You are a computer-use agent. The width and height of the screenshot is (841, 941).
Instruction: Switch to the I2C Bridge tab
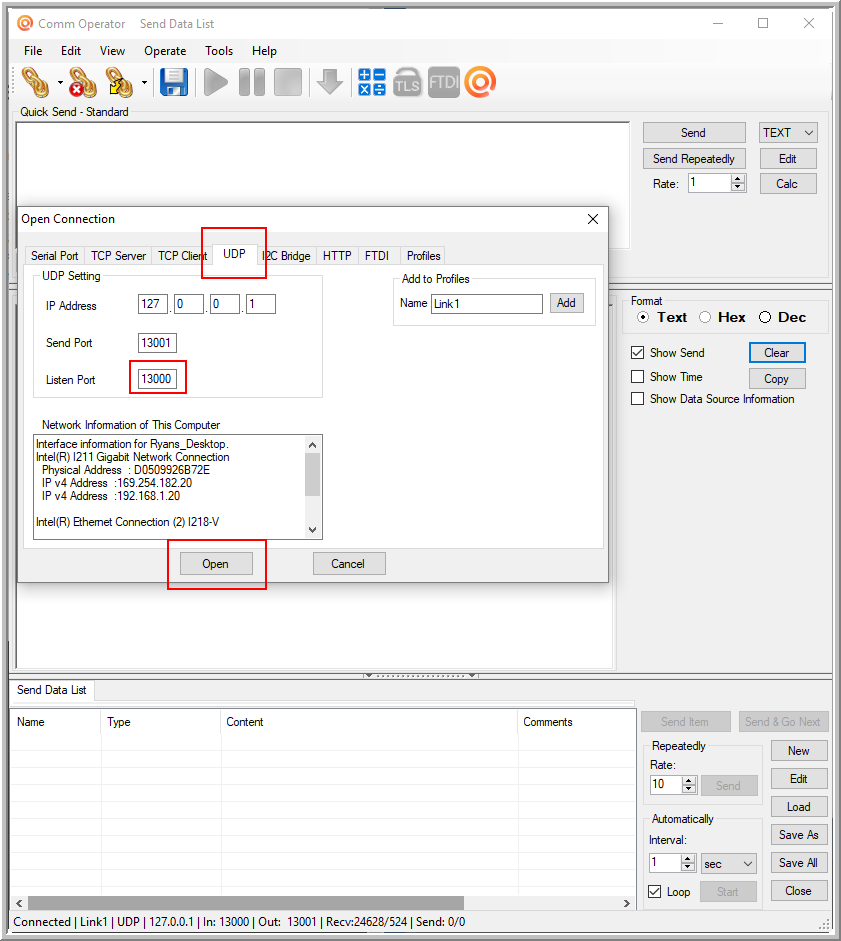tap(286, 256)
